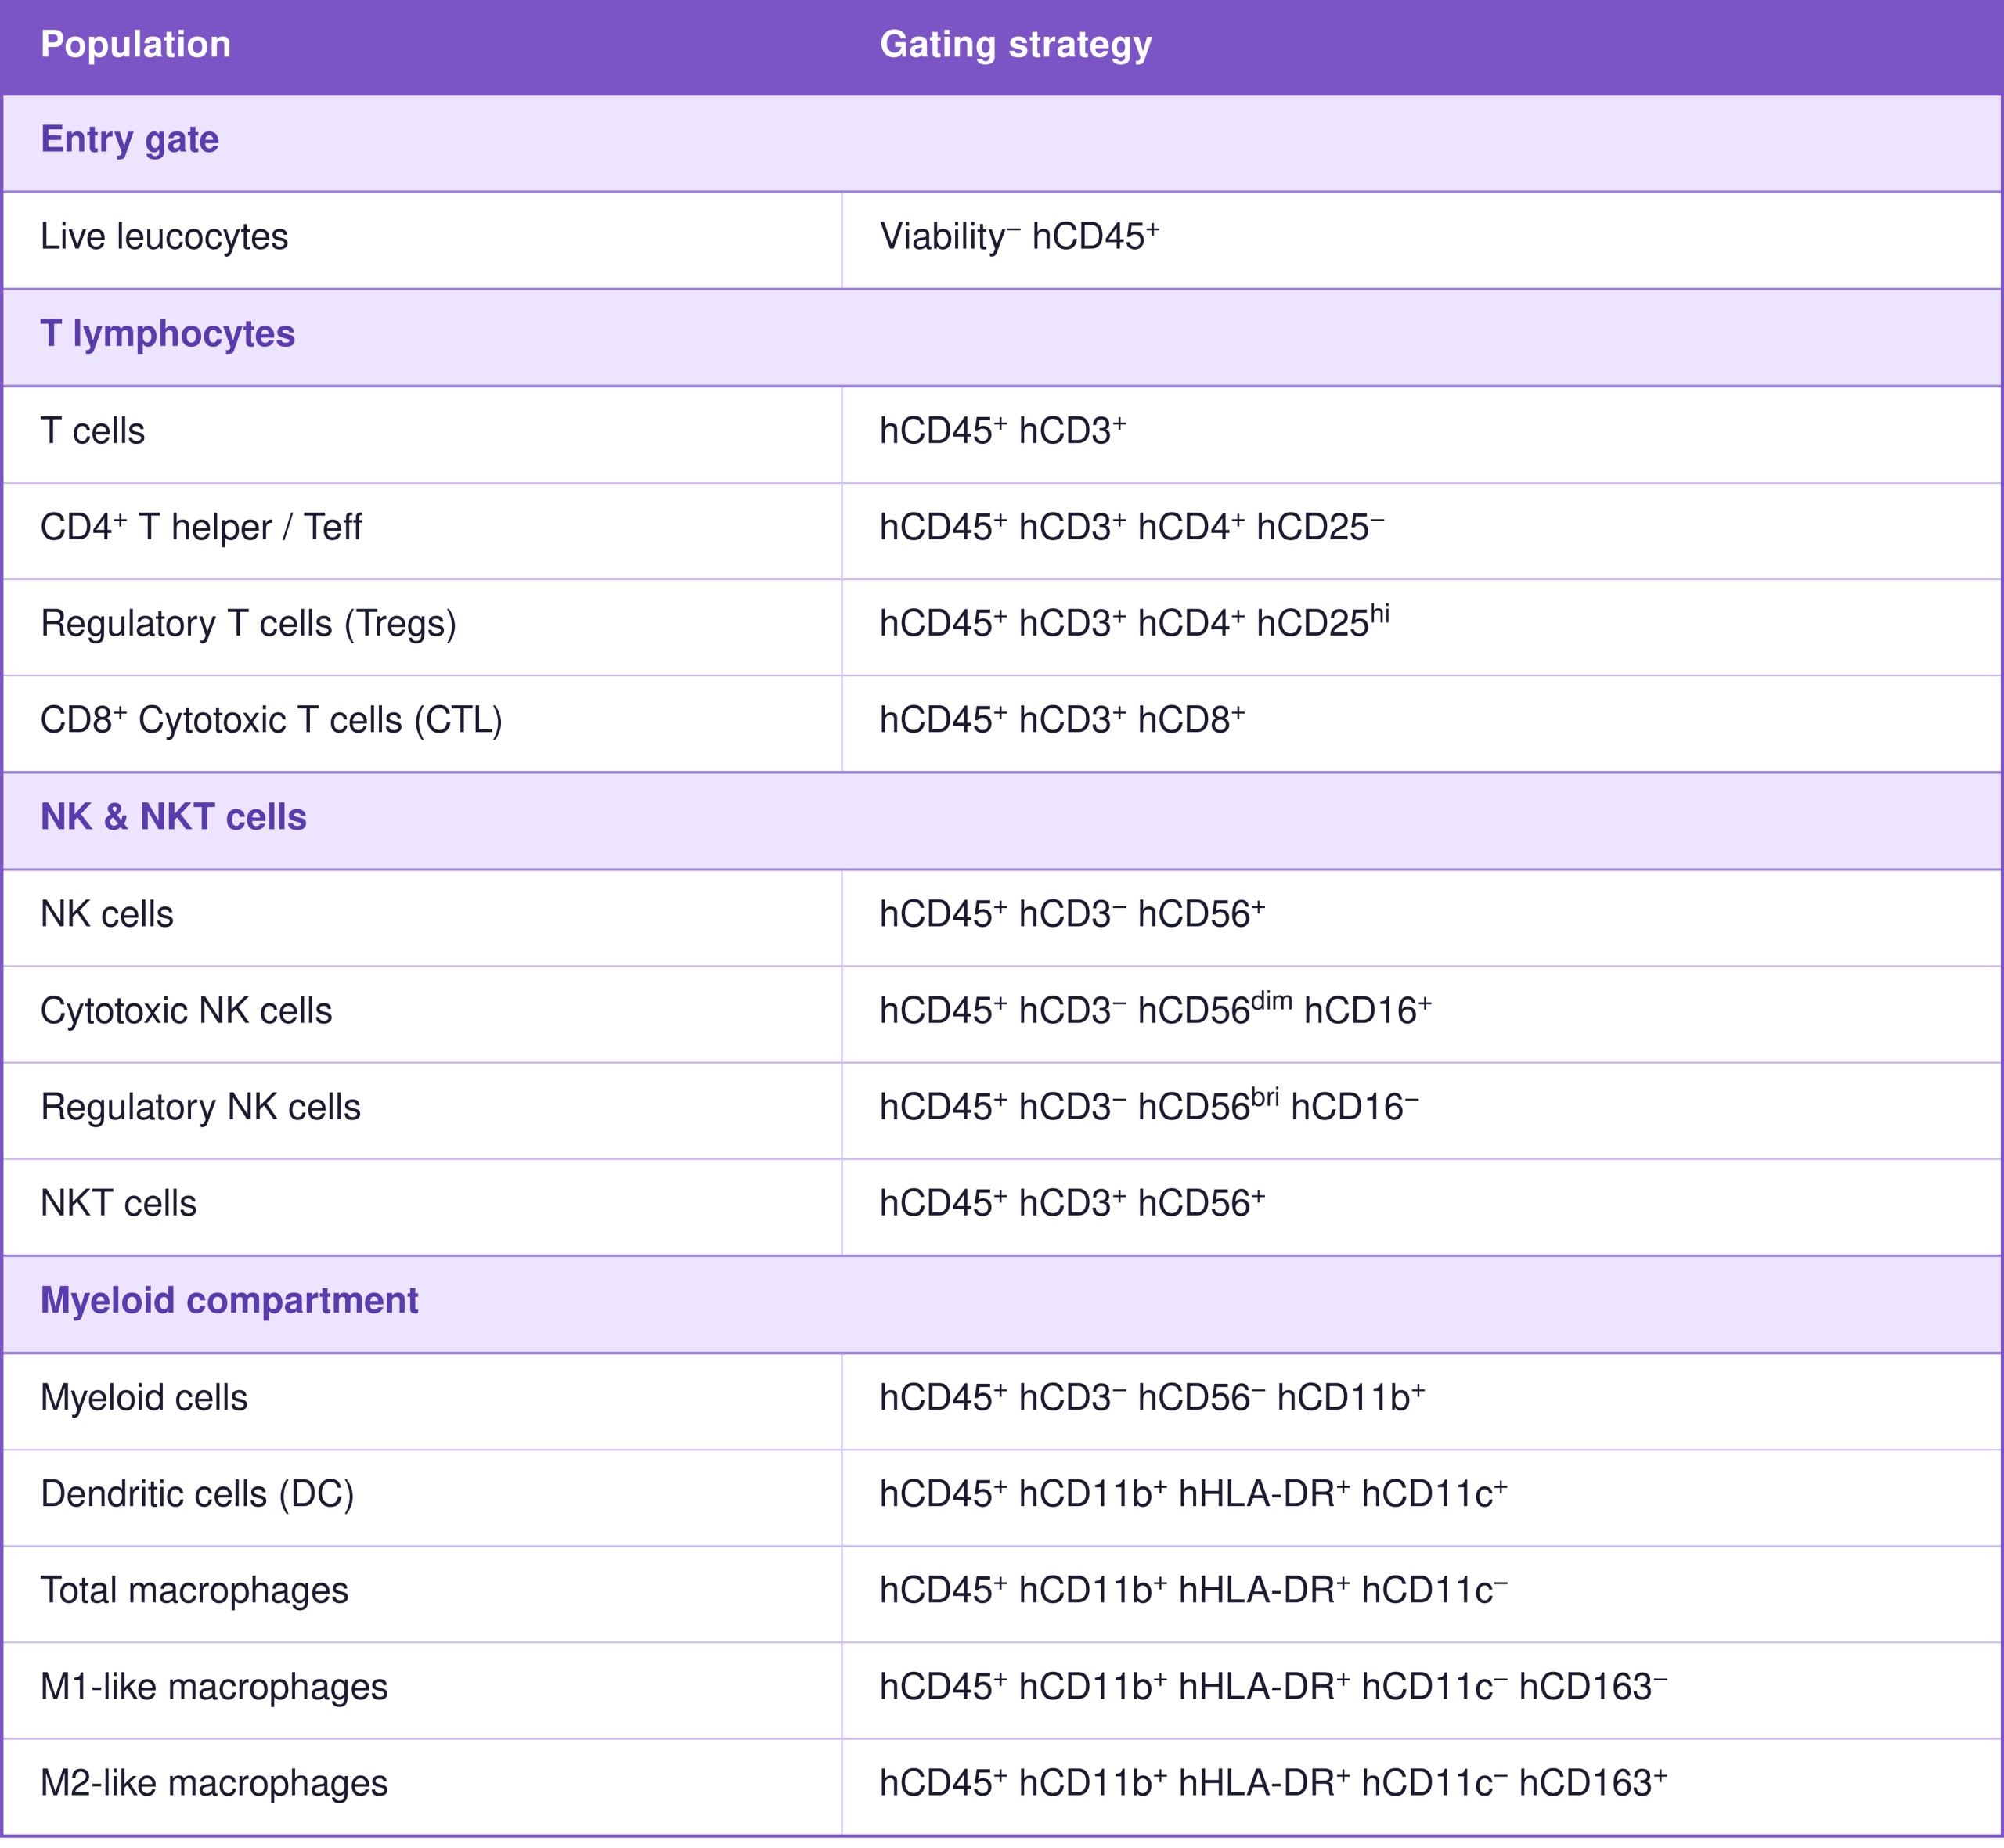Click the Myeloid compartment section heading
Image resolution: width=2004 pixels, height=1848 pixels.
(229, 1301)
